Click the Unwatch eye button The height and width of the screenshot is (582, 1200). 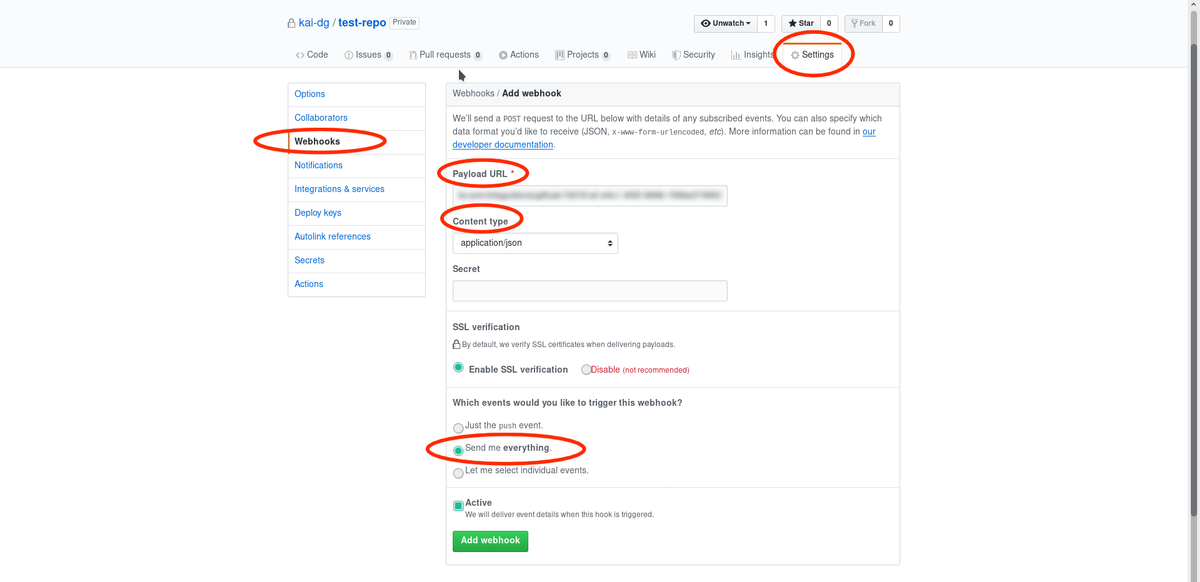click(x=727, y=23)
